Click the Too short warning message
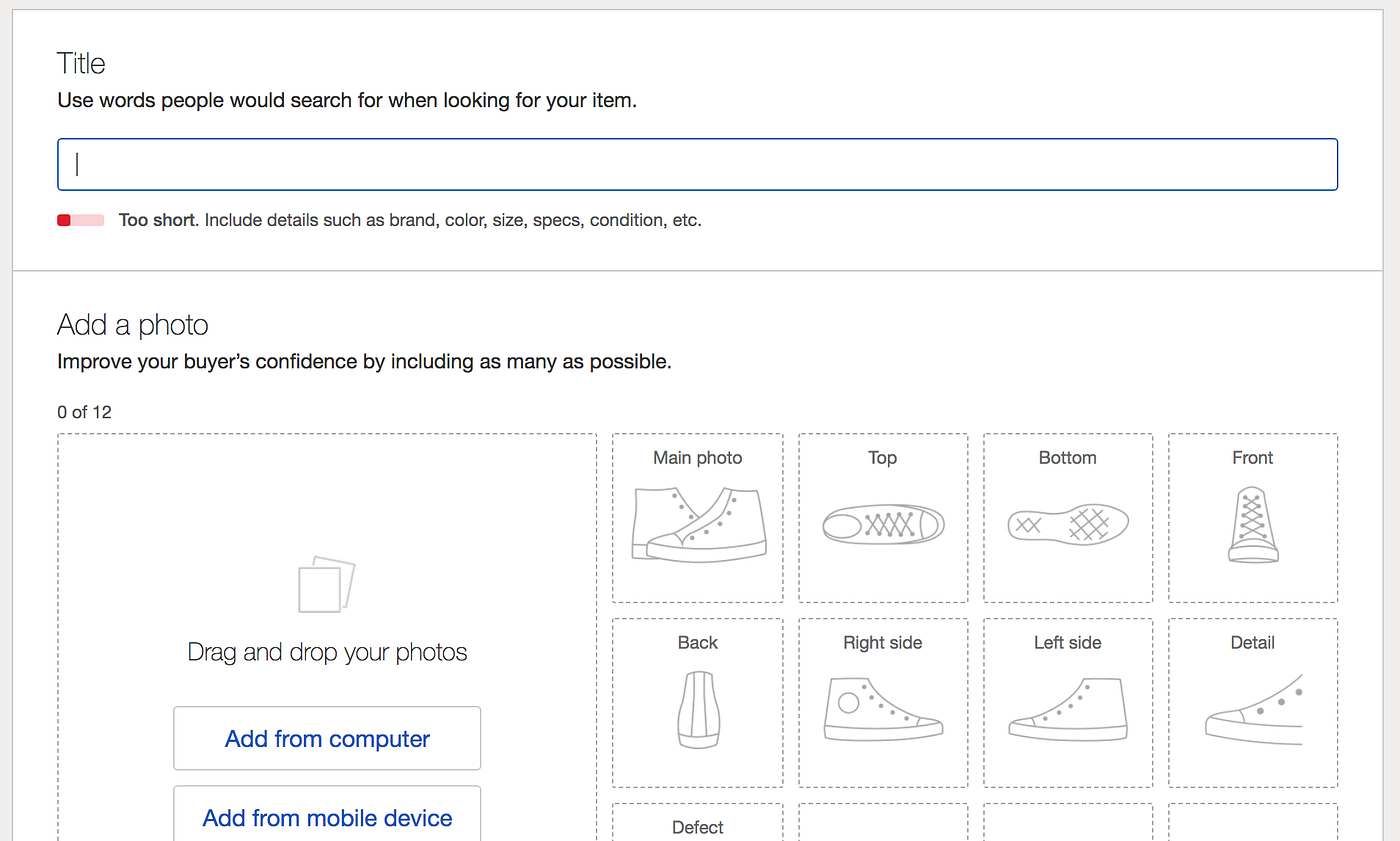Viewport: 1400px width, 841px height. click(x=410, y=220)
